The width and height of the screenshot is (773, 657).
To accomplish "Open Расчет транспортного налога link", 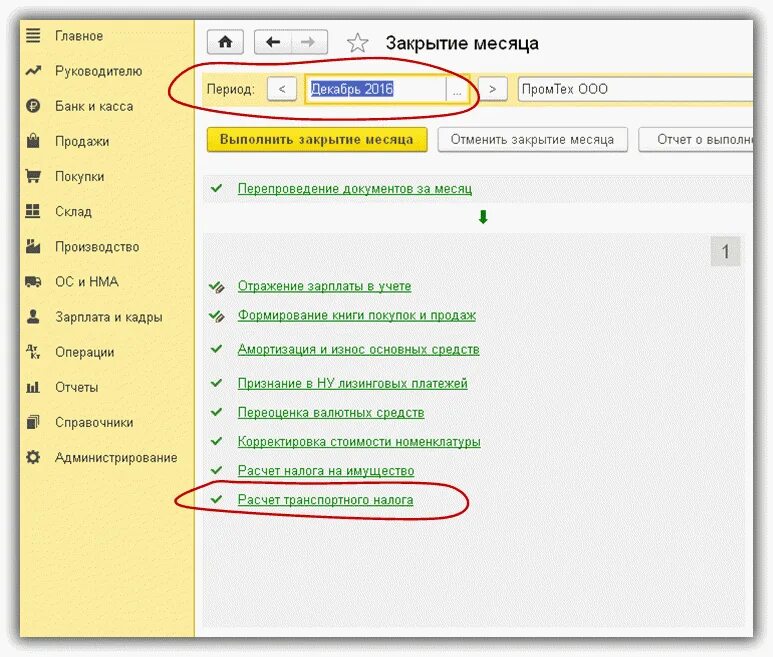I will (325, 499).
